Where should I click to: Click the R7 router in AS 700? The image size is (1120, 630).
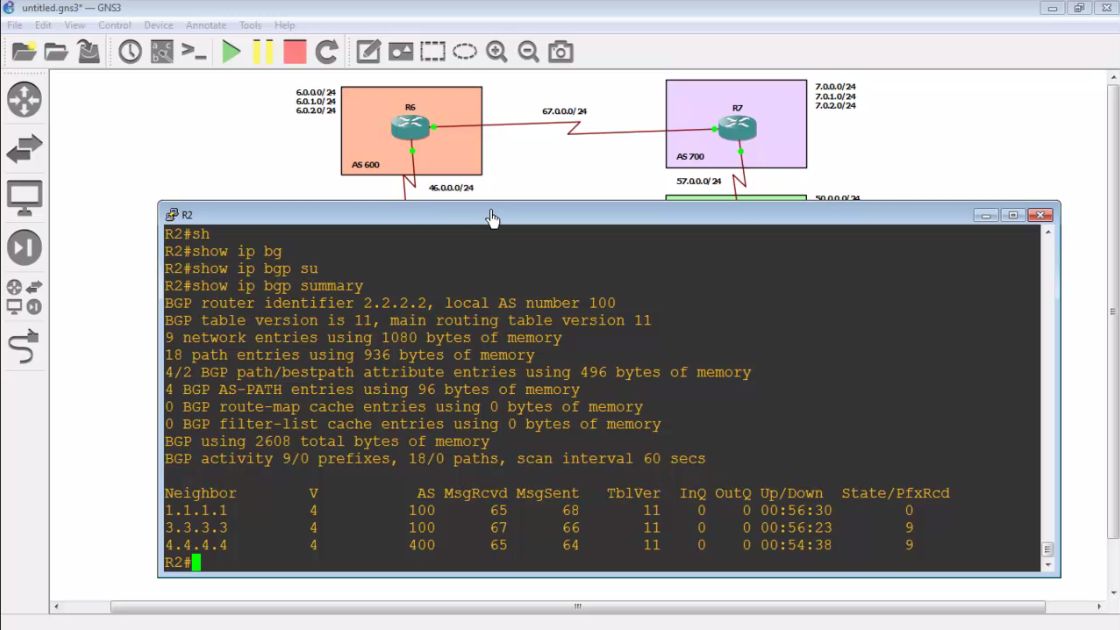coord(737,128)
